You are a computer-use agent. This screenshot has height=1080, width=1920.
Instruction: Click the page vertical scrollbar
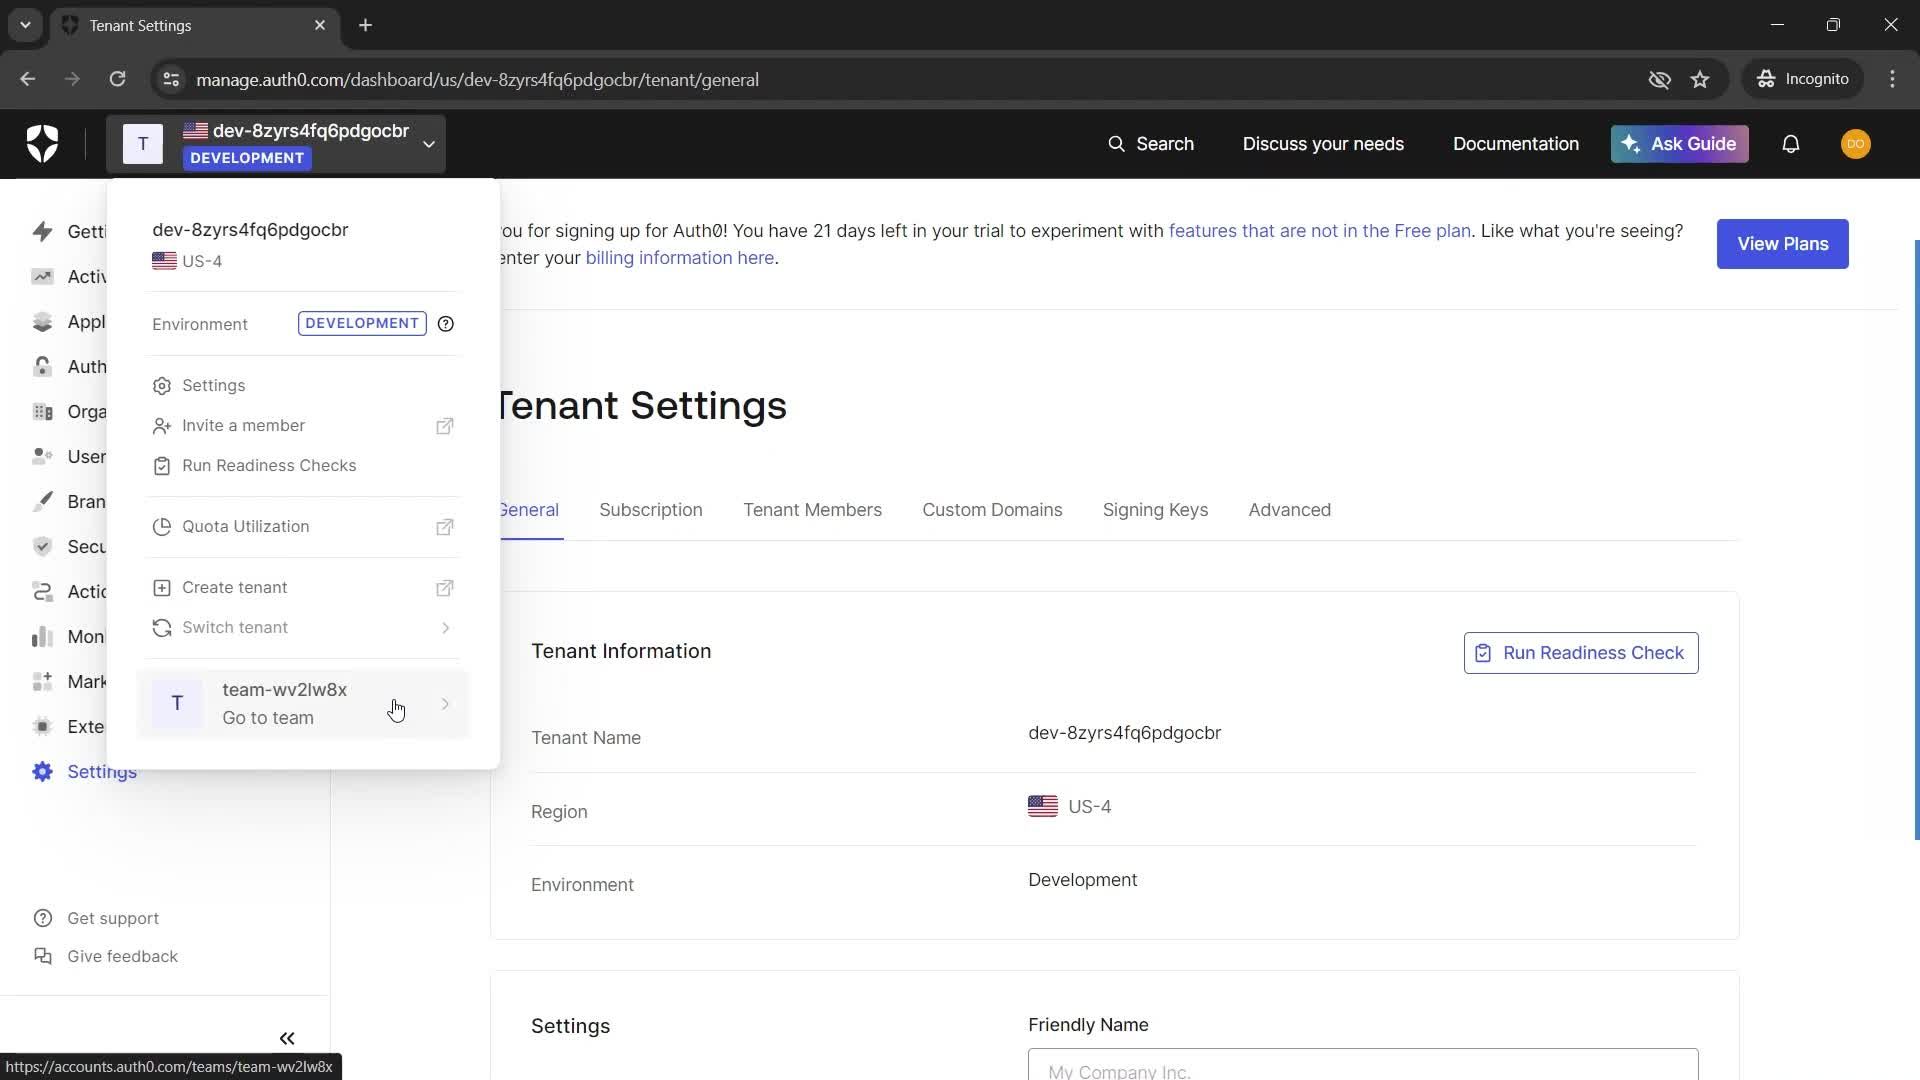1916,540
